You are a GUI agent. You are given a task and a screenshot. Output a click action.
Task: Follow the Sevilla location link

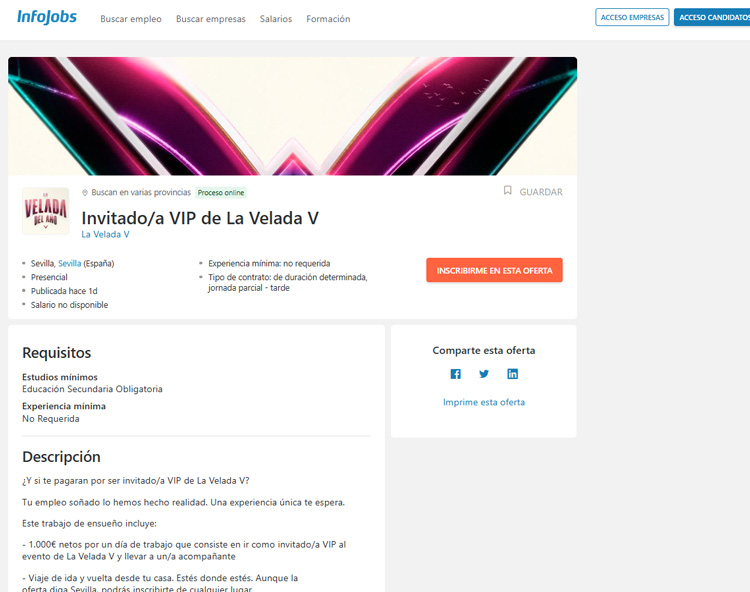(69, 263)
